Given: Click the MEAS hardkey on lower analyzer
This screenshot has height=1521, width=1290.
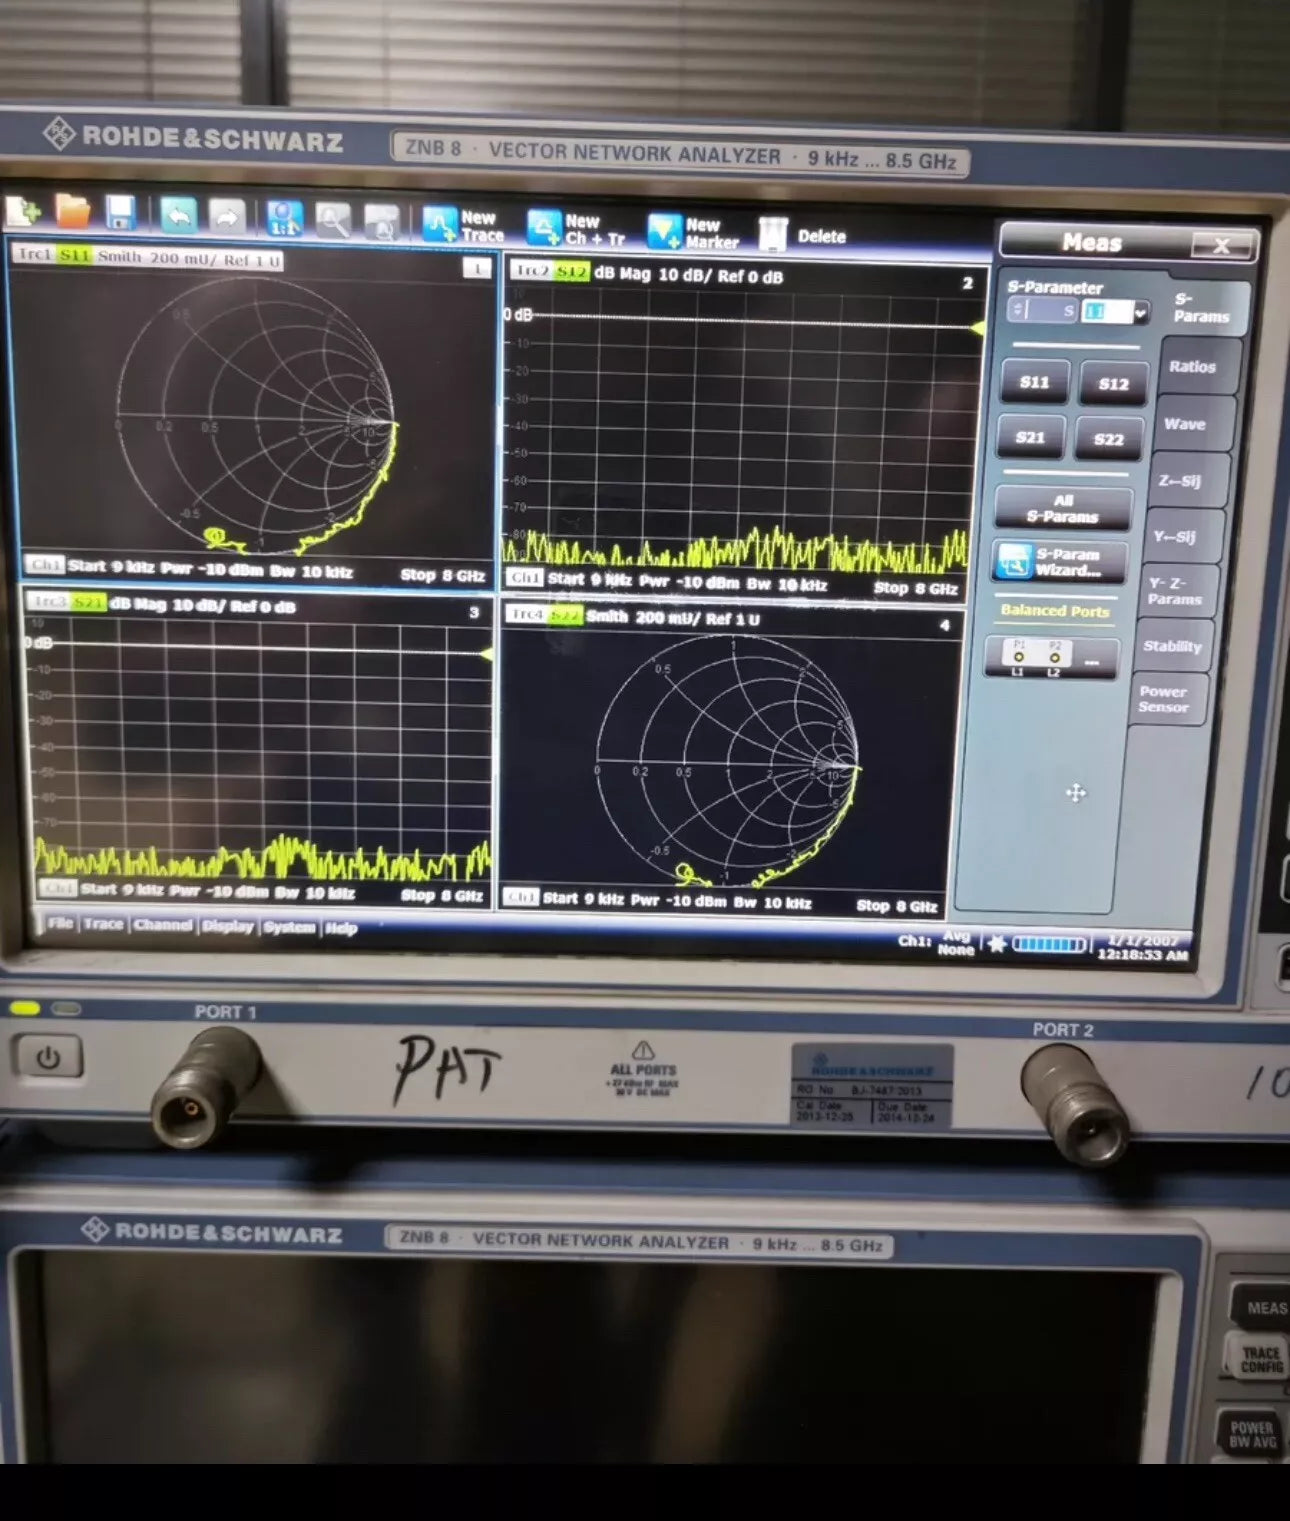Looking at the screenshot, I should click(1263, 1307).
